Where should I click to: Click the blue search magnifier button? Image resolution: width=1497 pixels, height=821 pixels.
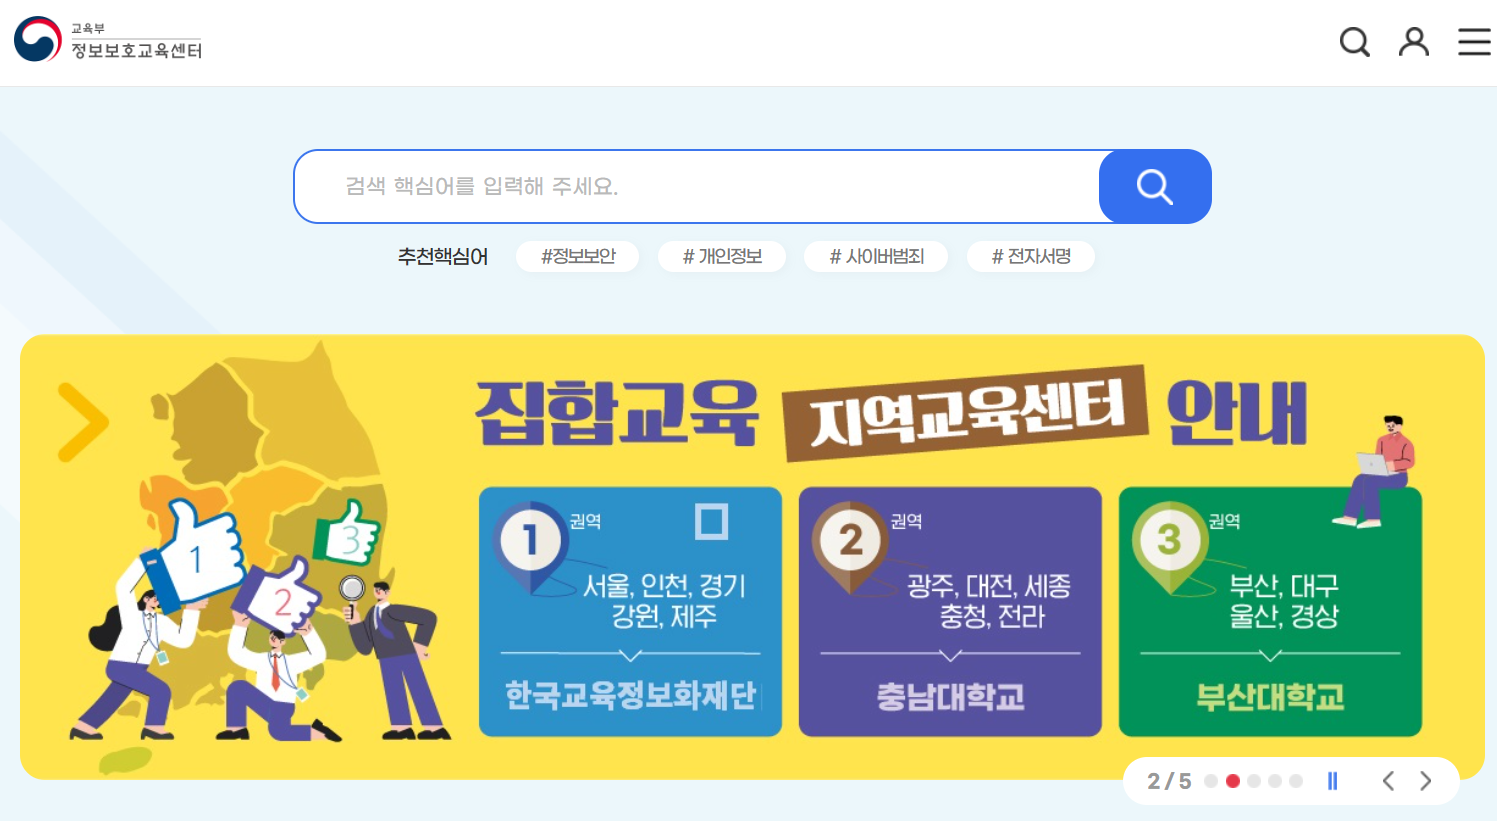pos(1155,186)
